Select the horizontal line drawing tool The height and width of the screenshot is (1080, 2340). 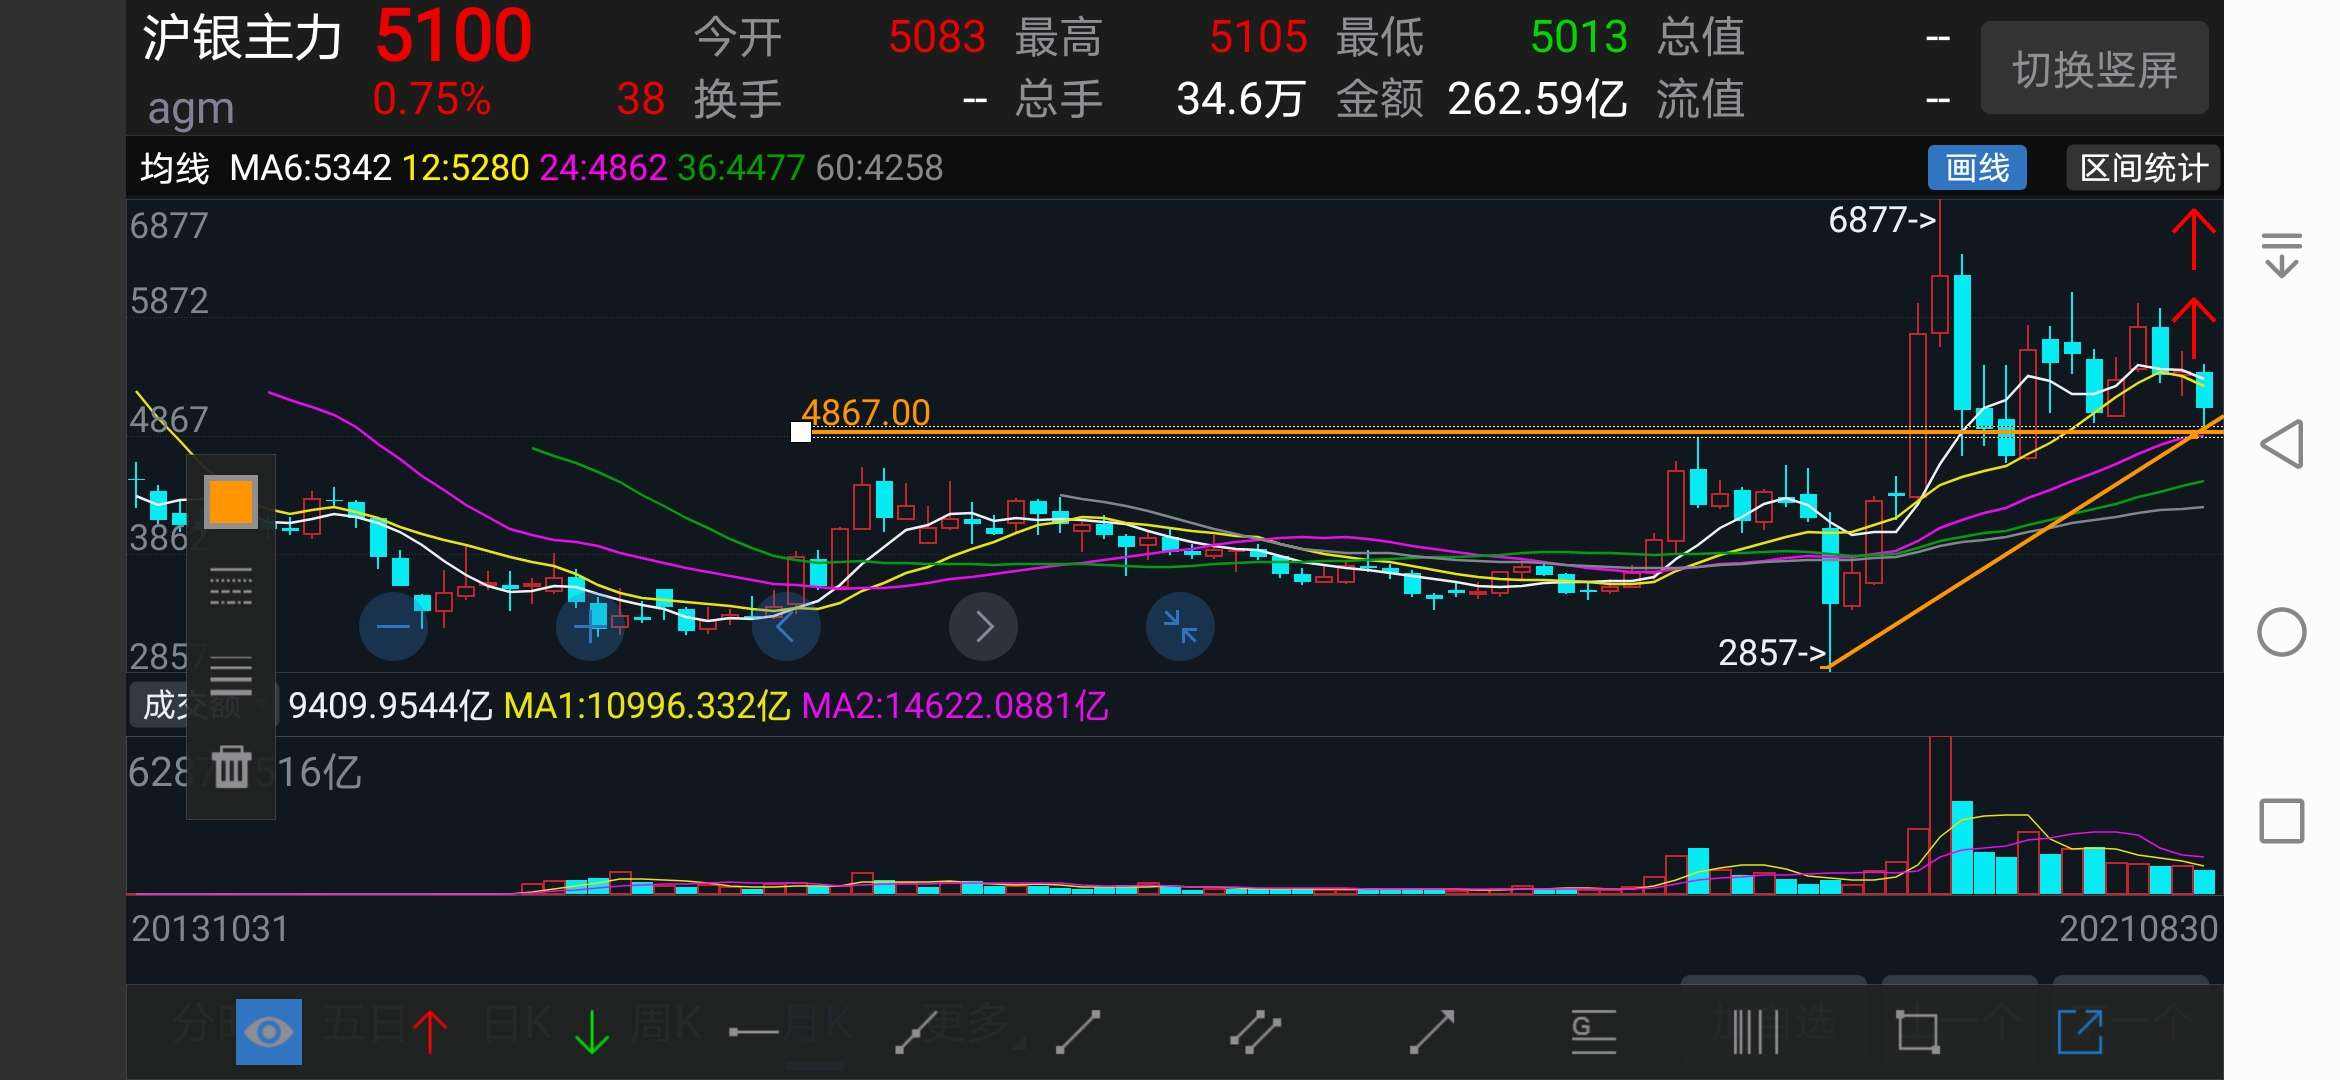click(x=754, y=1032)
